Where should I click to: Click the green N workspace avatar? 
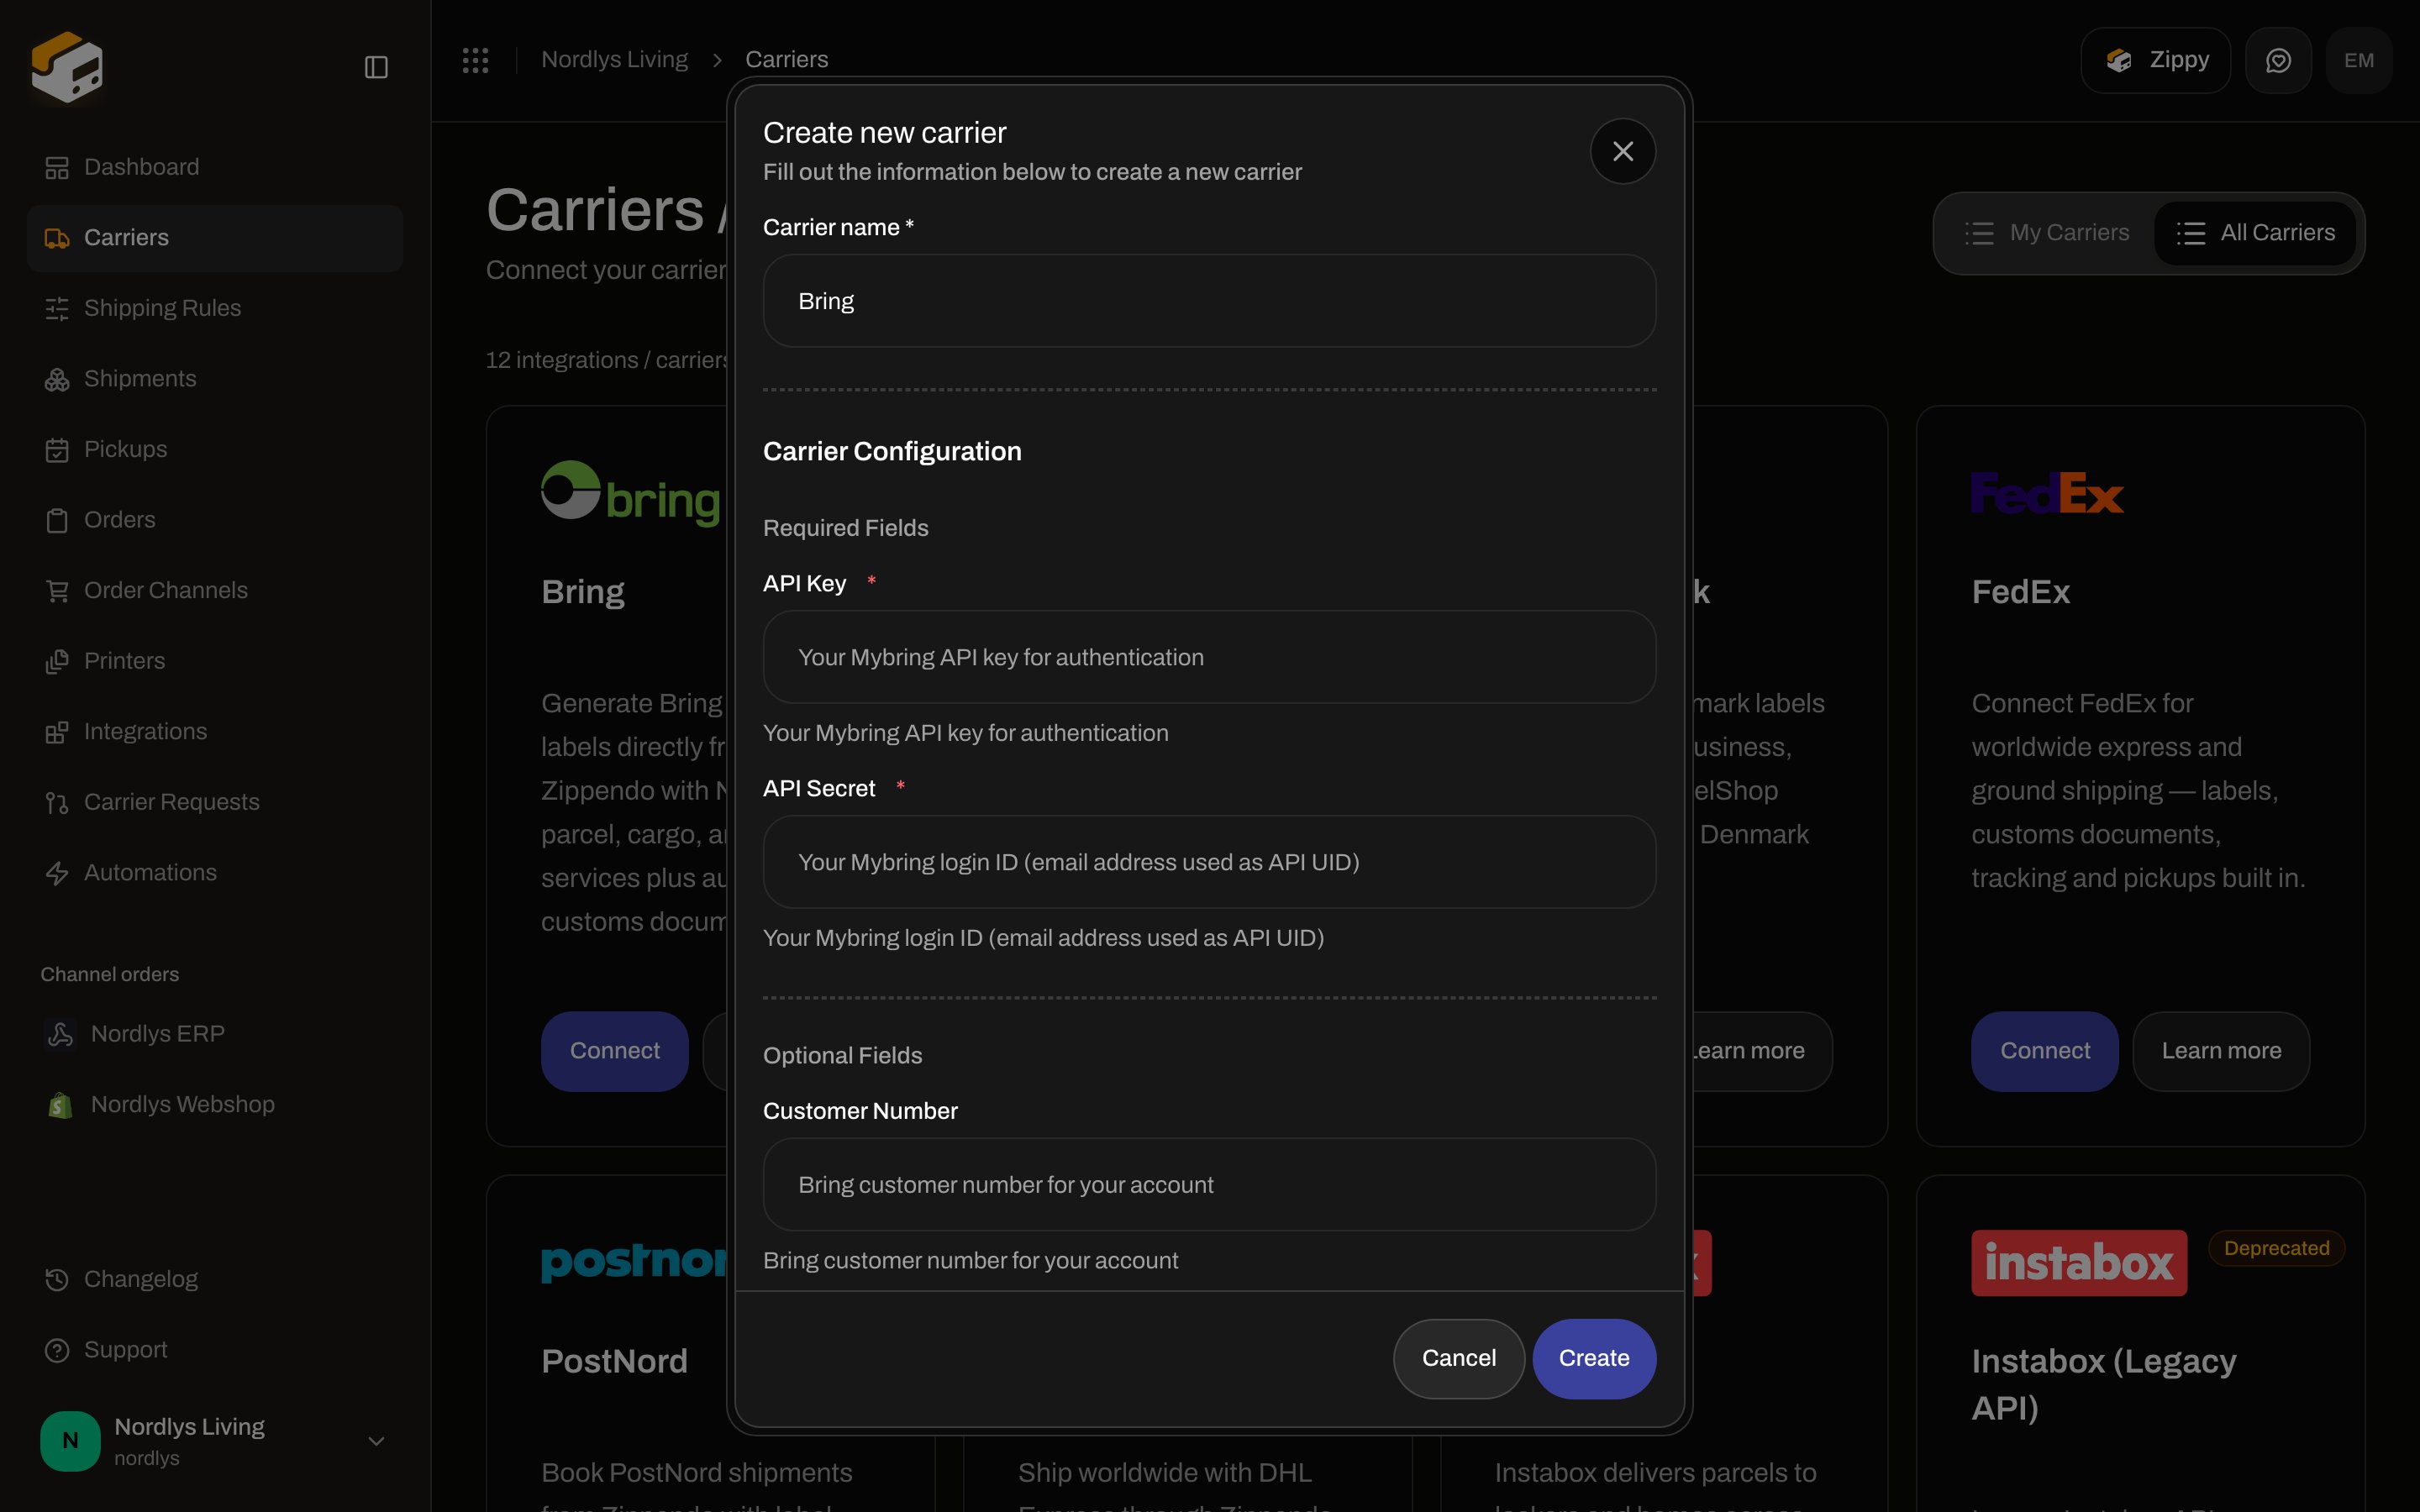click(70, 1441)
